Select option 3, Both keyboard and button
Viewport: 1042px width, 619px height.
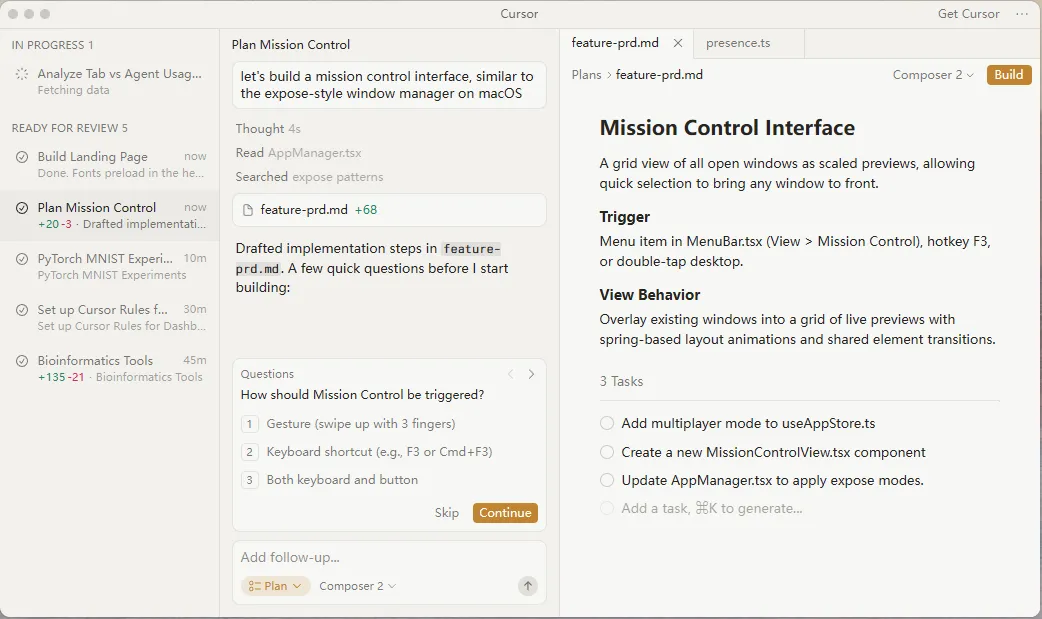[389, 480]
